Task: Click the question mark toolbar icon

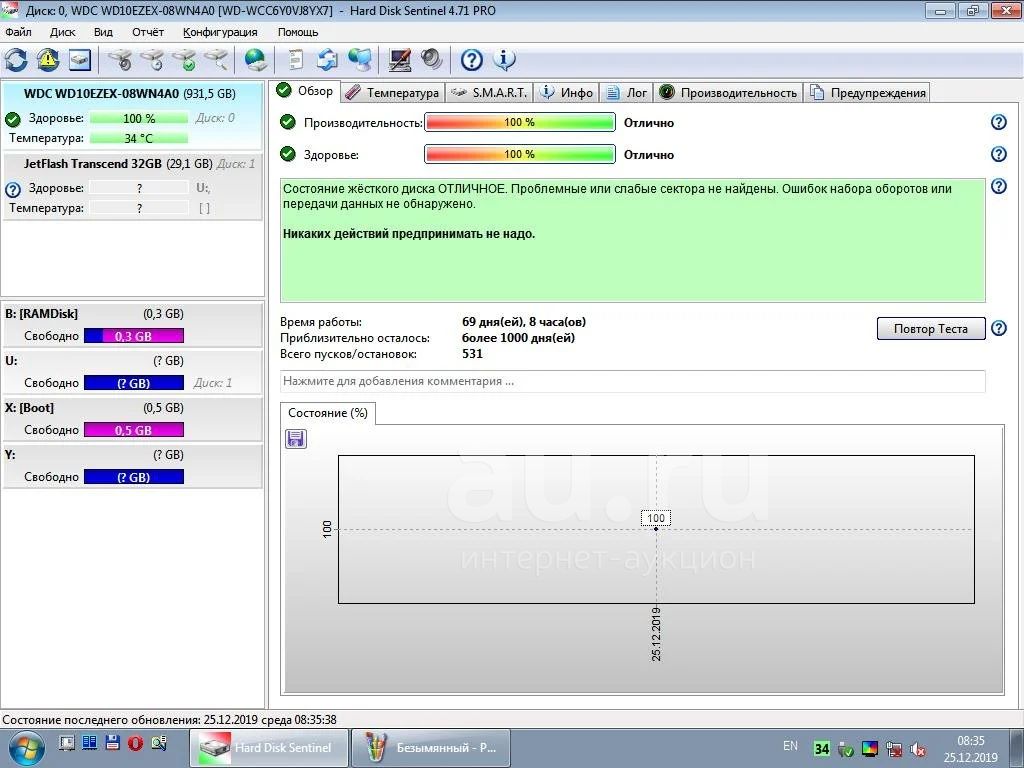Action: (472, 60)
